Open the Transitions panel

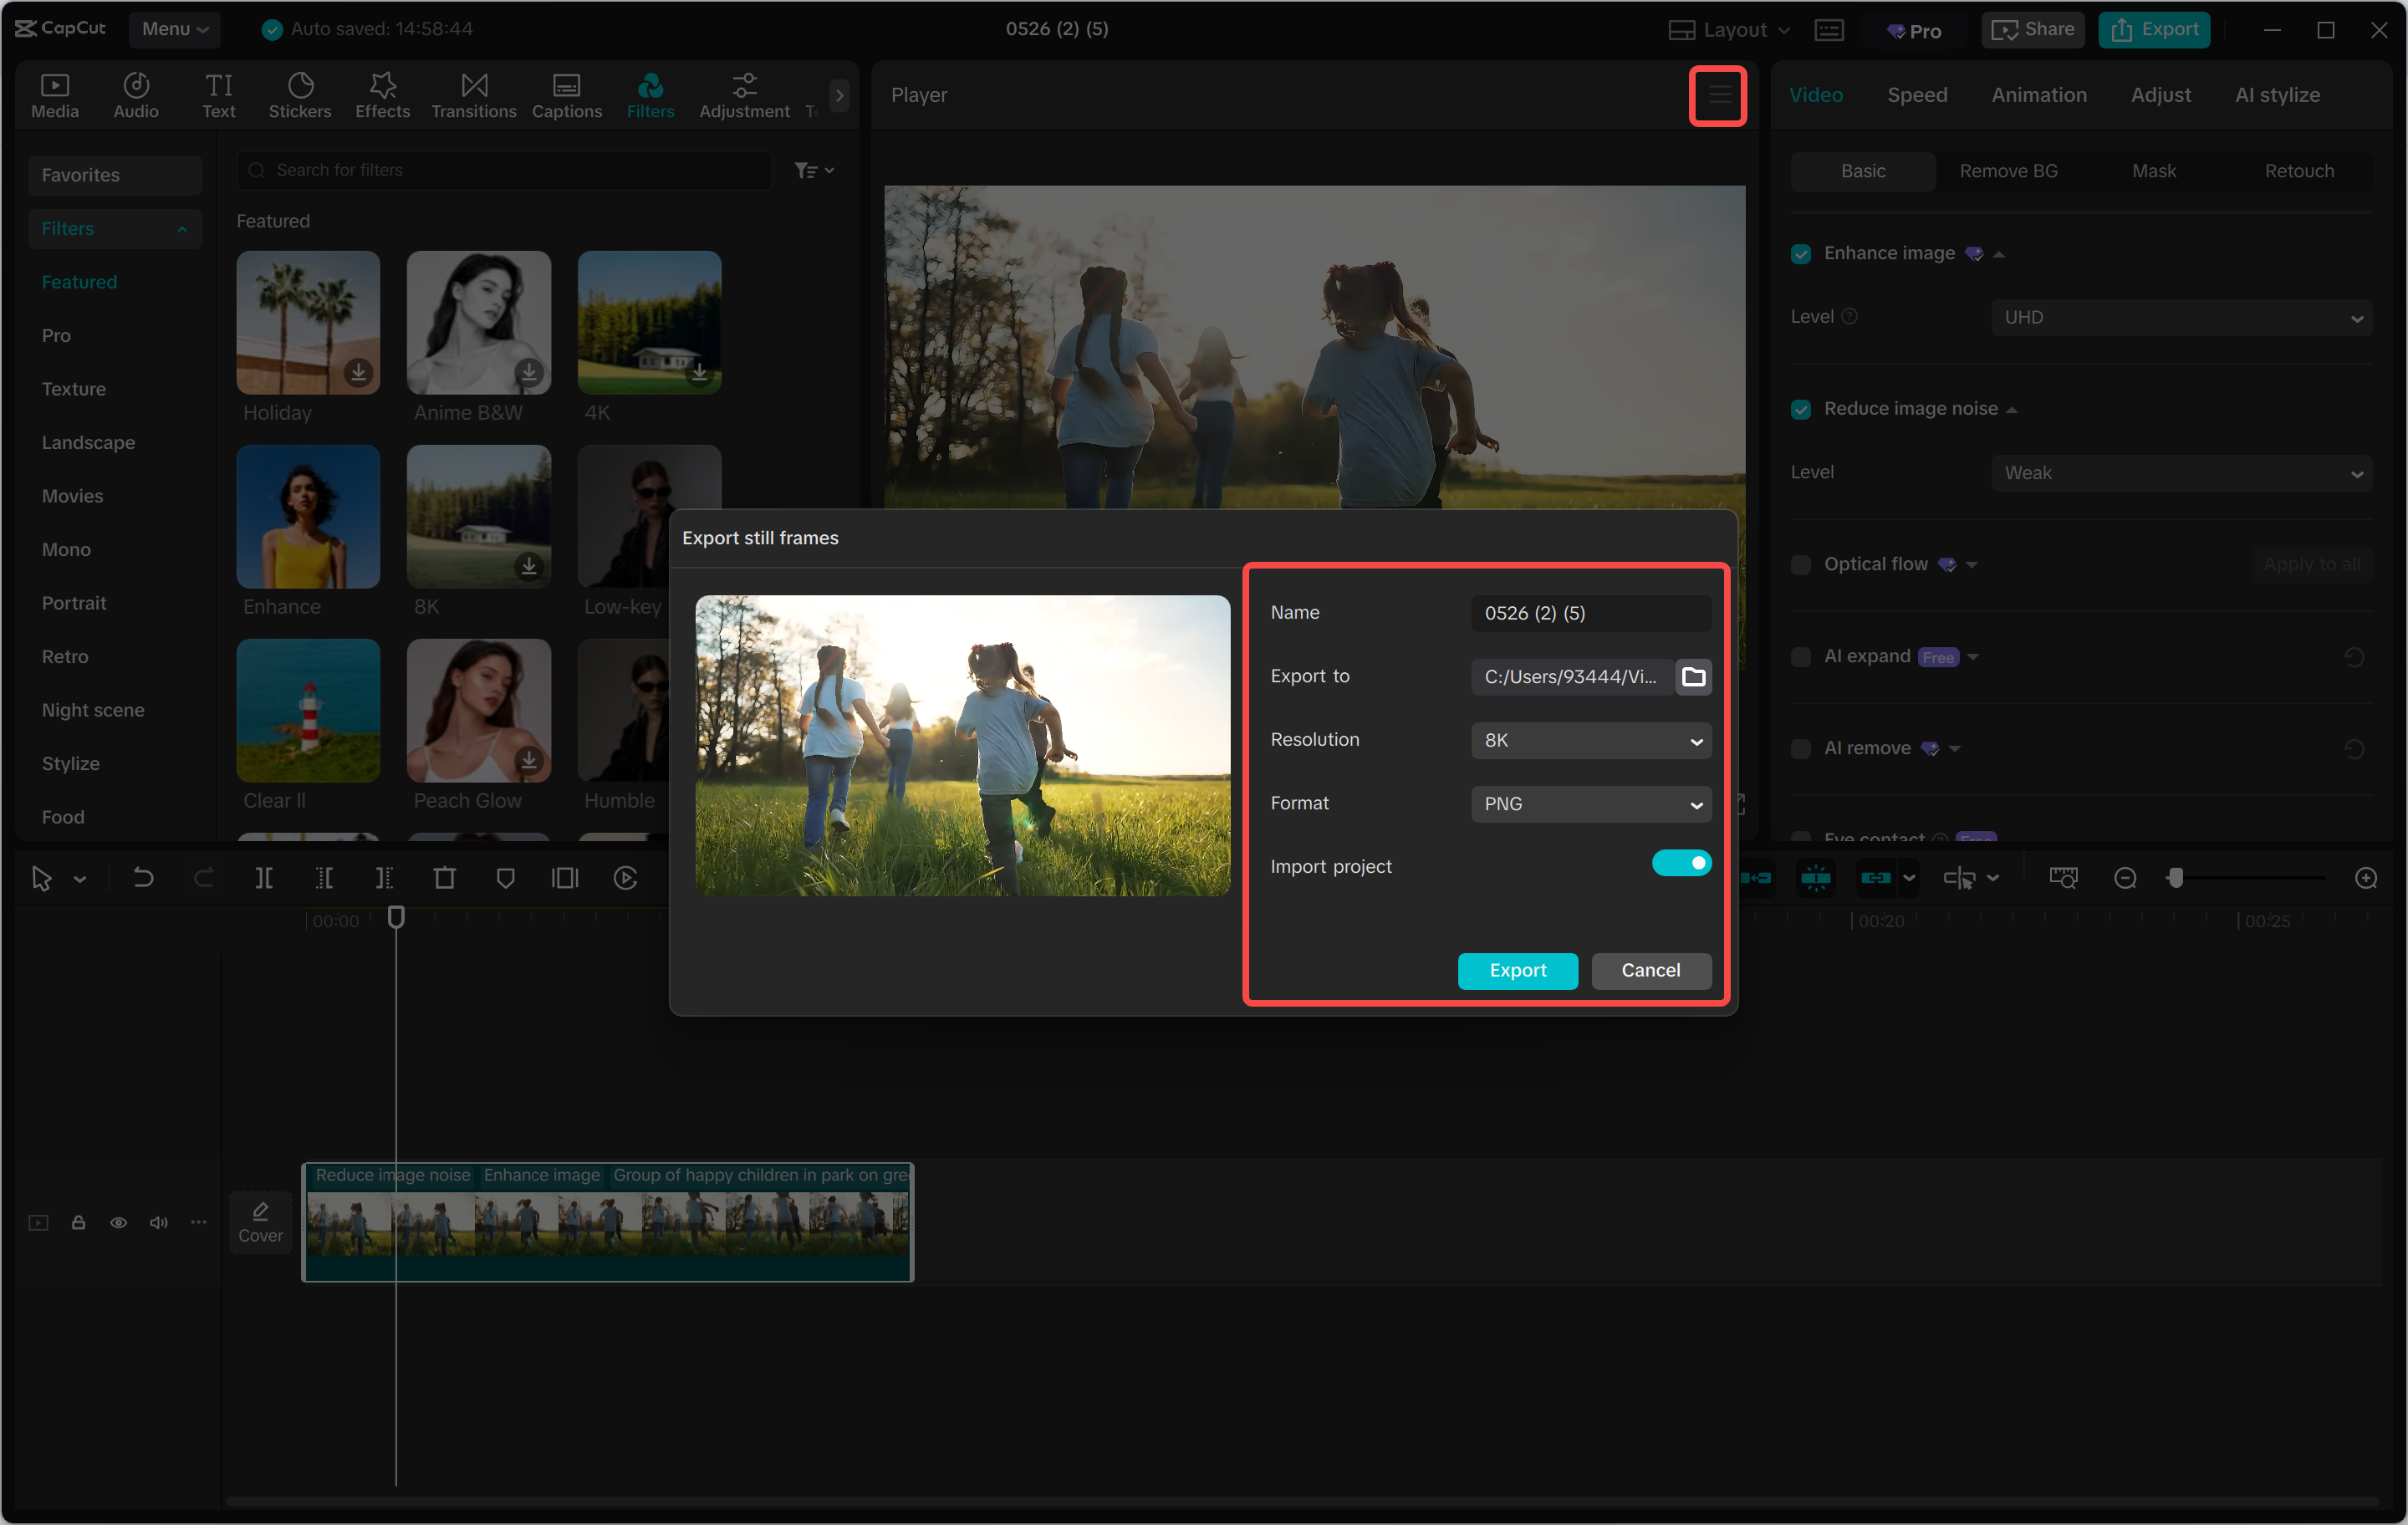(x=473, y=95)
